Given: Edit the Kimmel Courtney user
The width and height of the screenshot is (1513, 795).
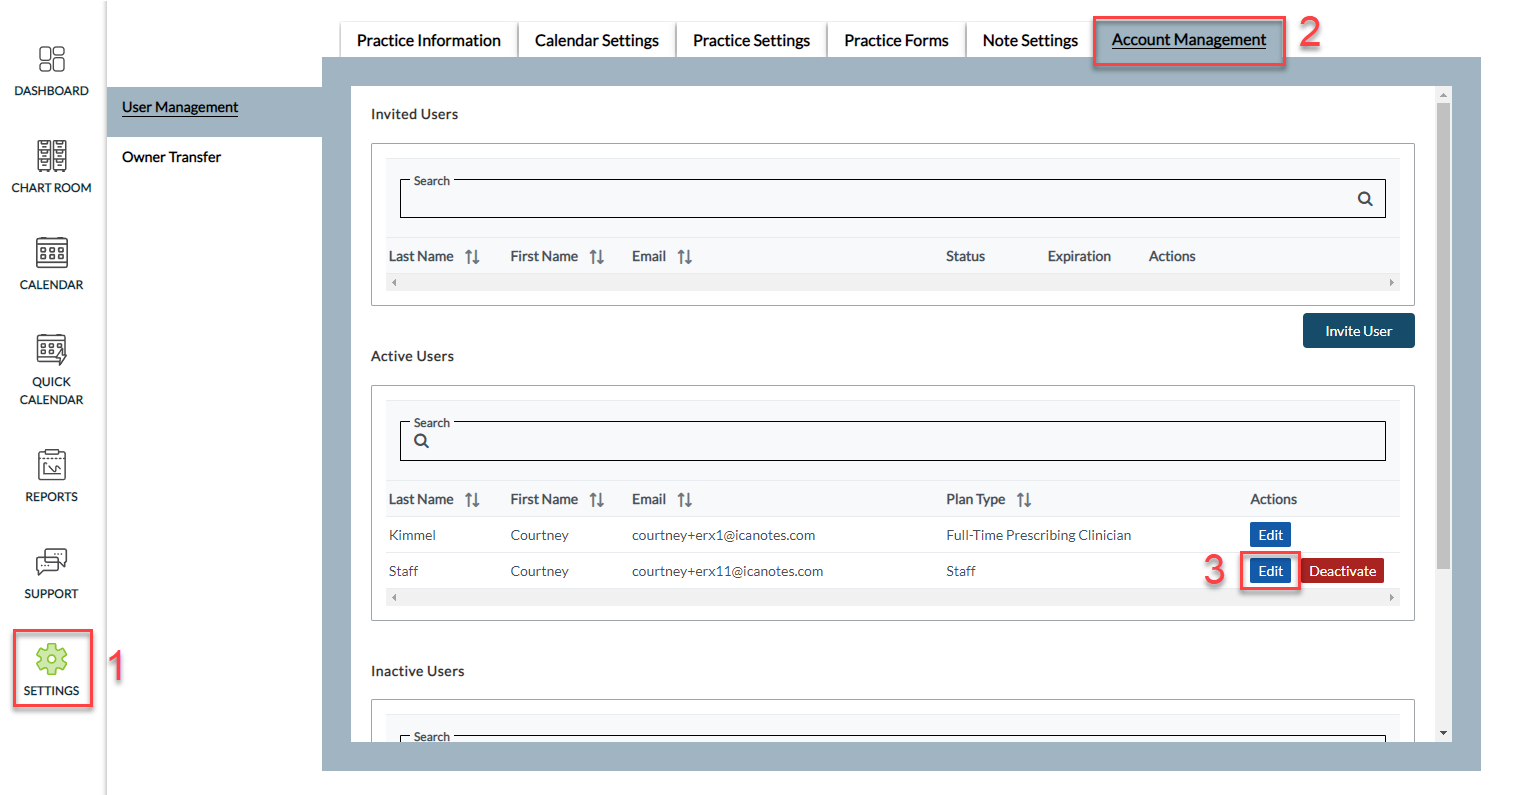Looking at the screenshot, I should click(x=1270, y=535).
